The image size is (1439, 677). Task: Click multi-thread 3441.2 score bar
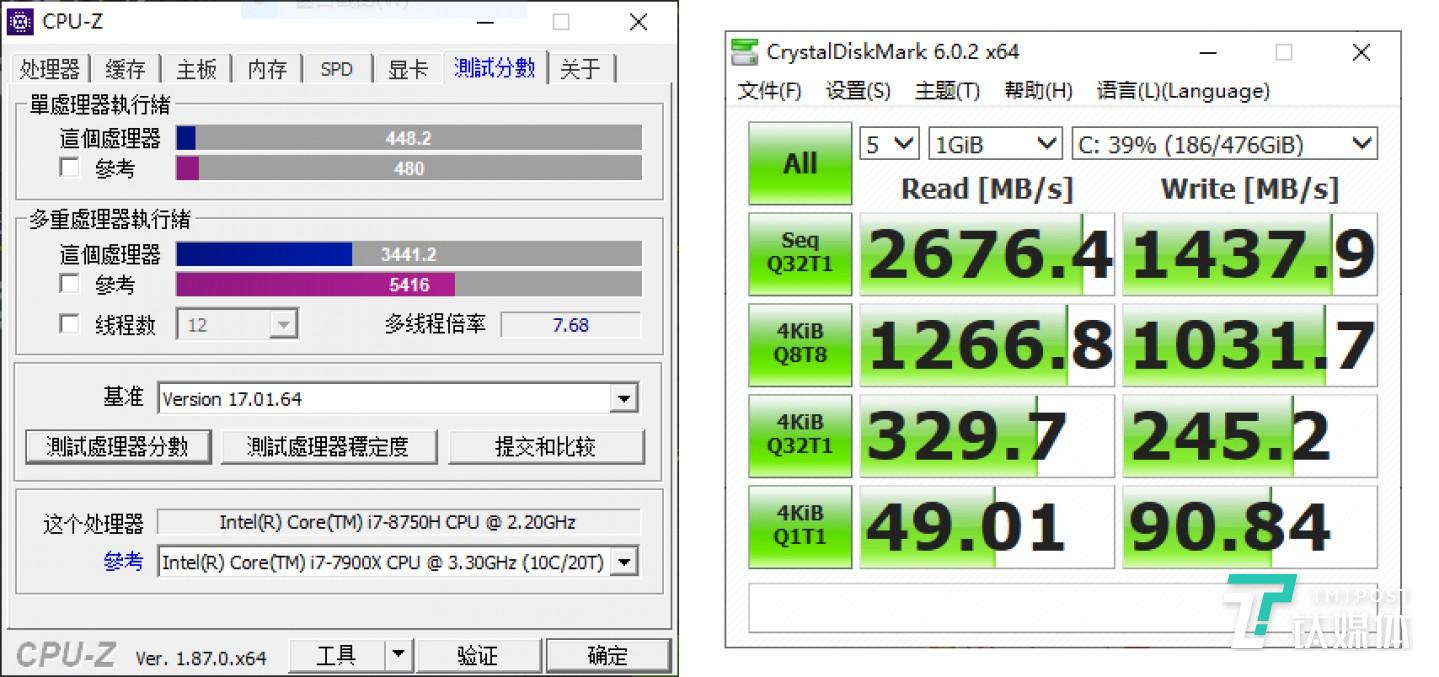[409, 254]
